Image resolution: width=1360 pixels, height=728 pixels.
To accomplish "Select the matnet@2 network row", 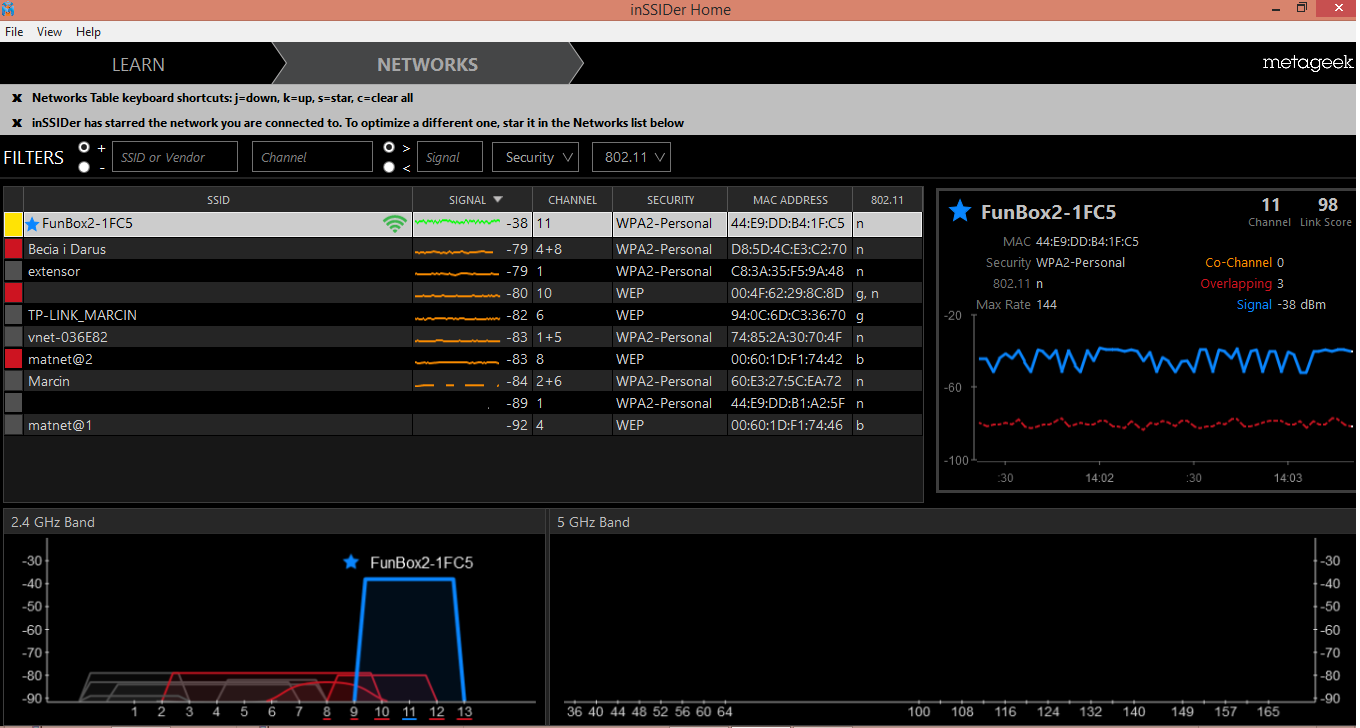I will click(x=463, y=359).
